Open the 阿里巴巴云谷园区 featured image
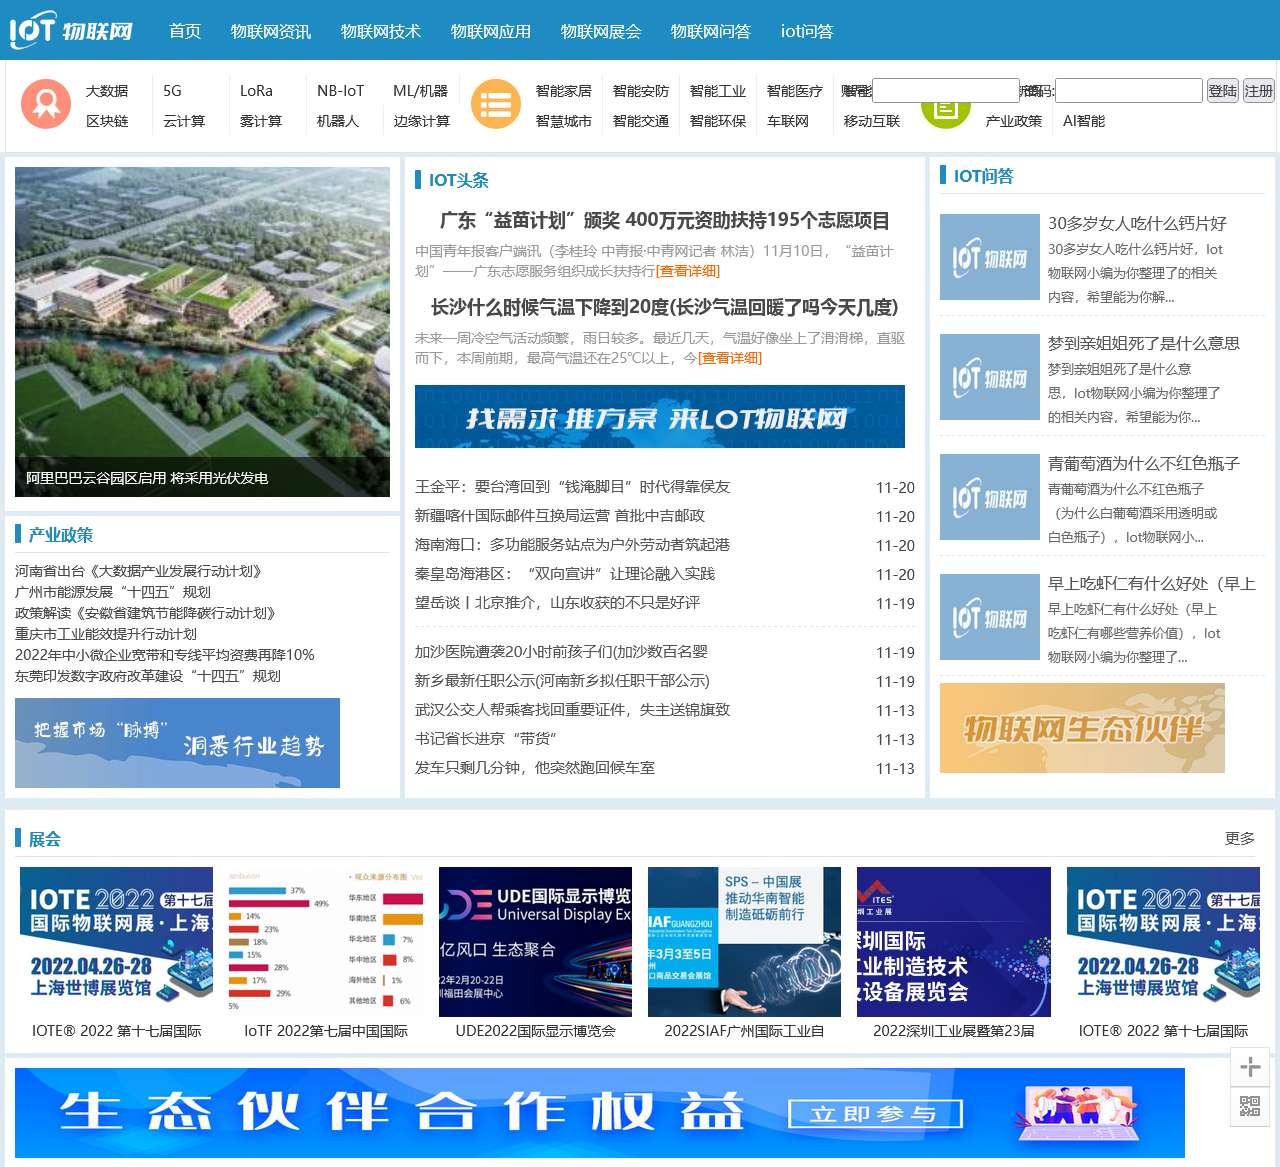This screenshot has width=1280, height=1167. click(x=202, y=332)
